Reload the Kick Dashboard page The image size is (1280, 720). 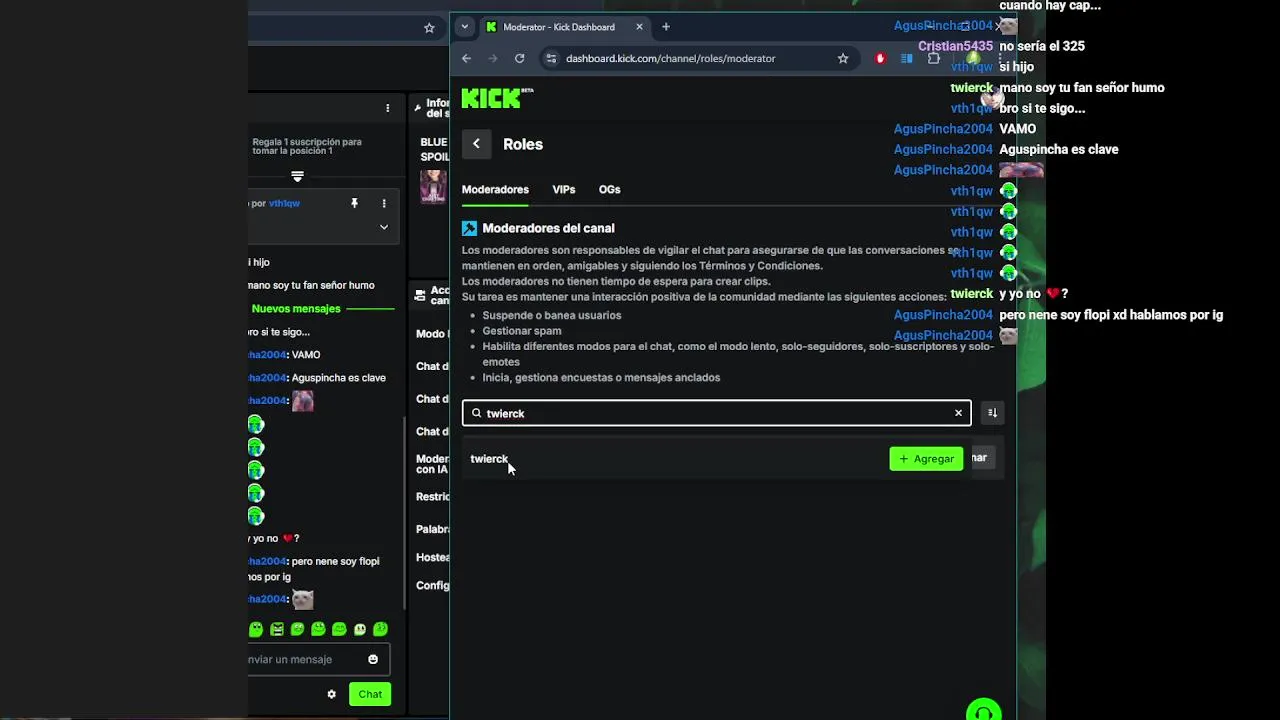pos(519,58)
